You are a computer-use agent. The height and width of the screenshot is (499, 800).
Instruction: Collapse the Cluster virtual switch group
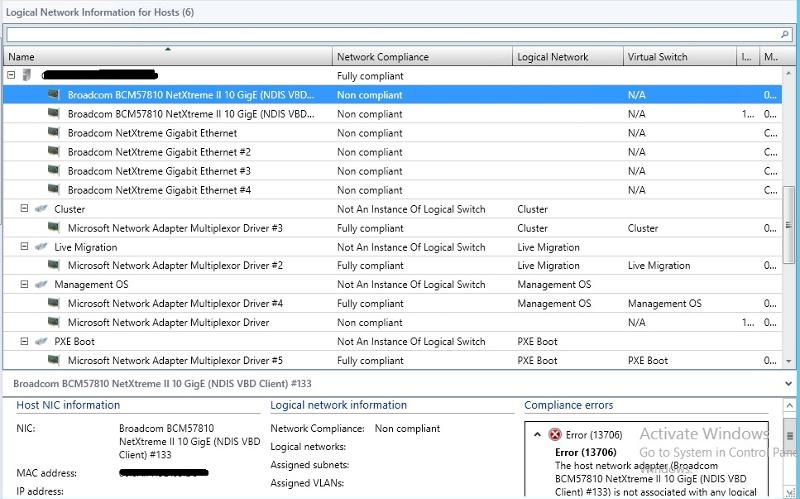24,208
